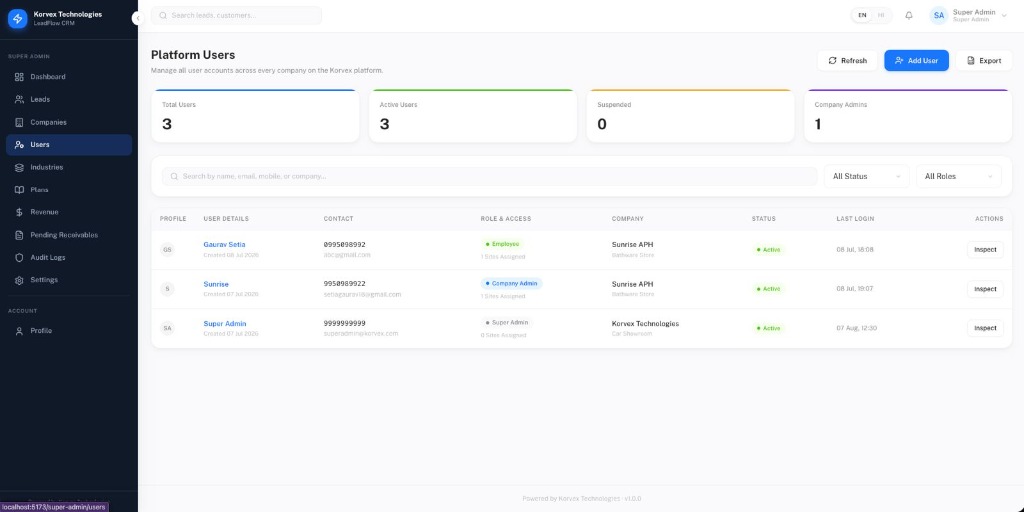The height and width of the screenshot is (512, 1024).
Task: Click the Leads people icon
Action: pyautogui.click(x=19, y=99)
